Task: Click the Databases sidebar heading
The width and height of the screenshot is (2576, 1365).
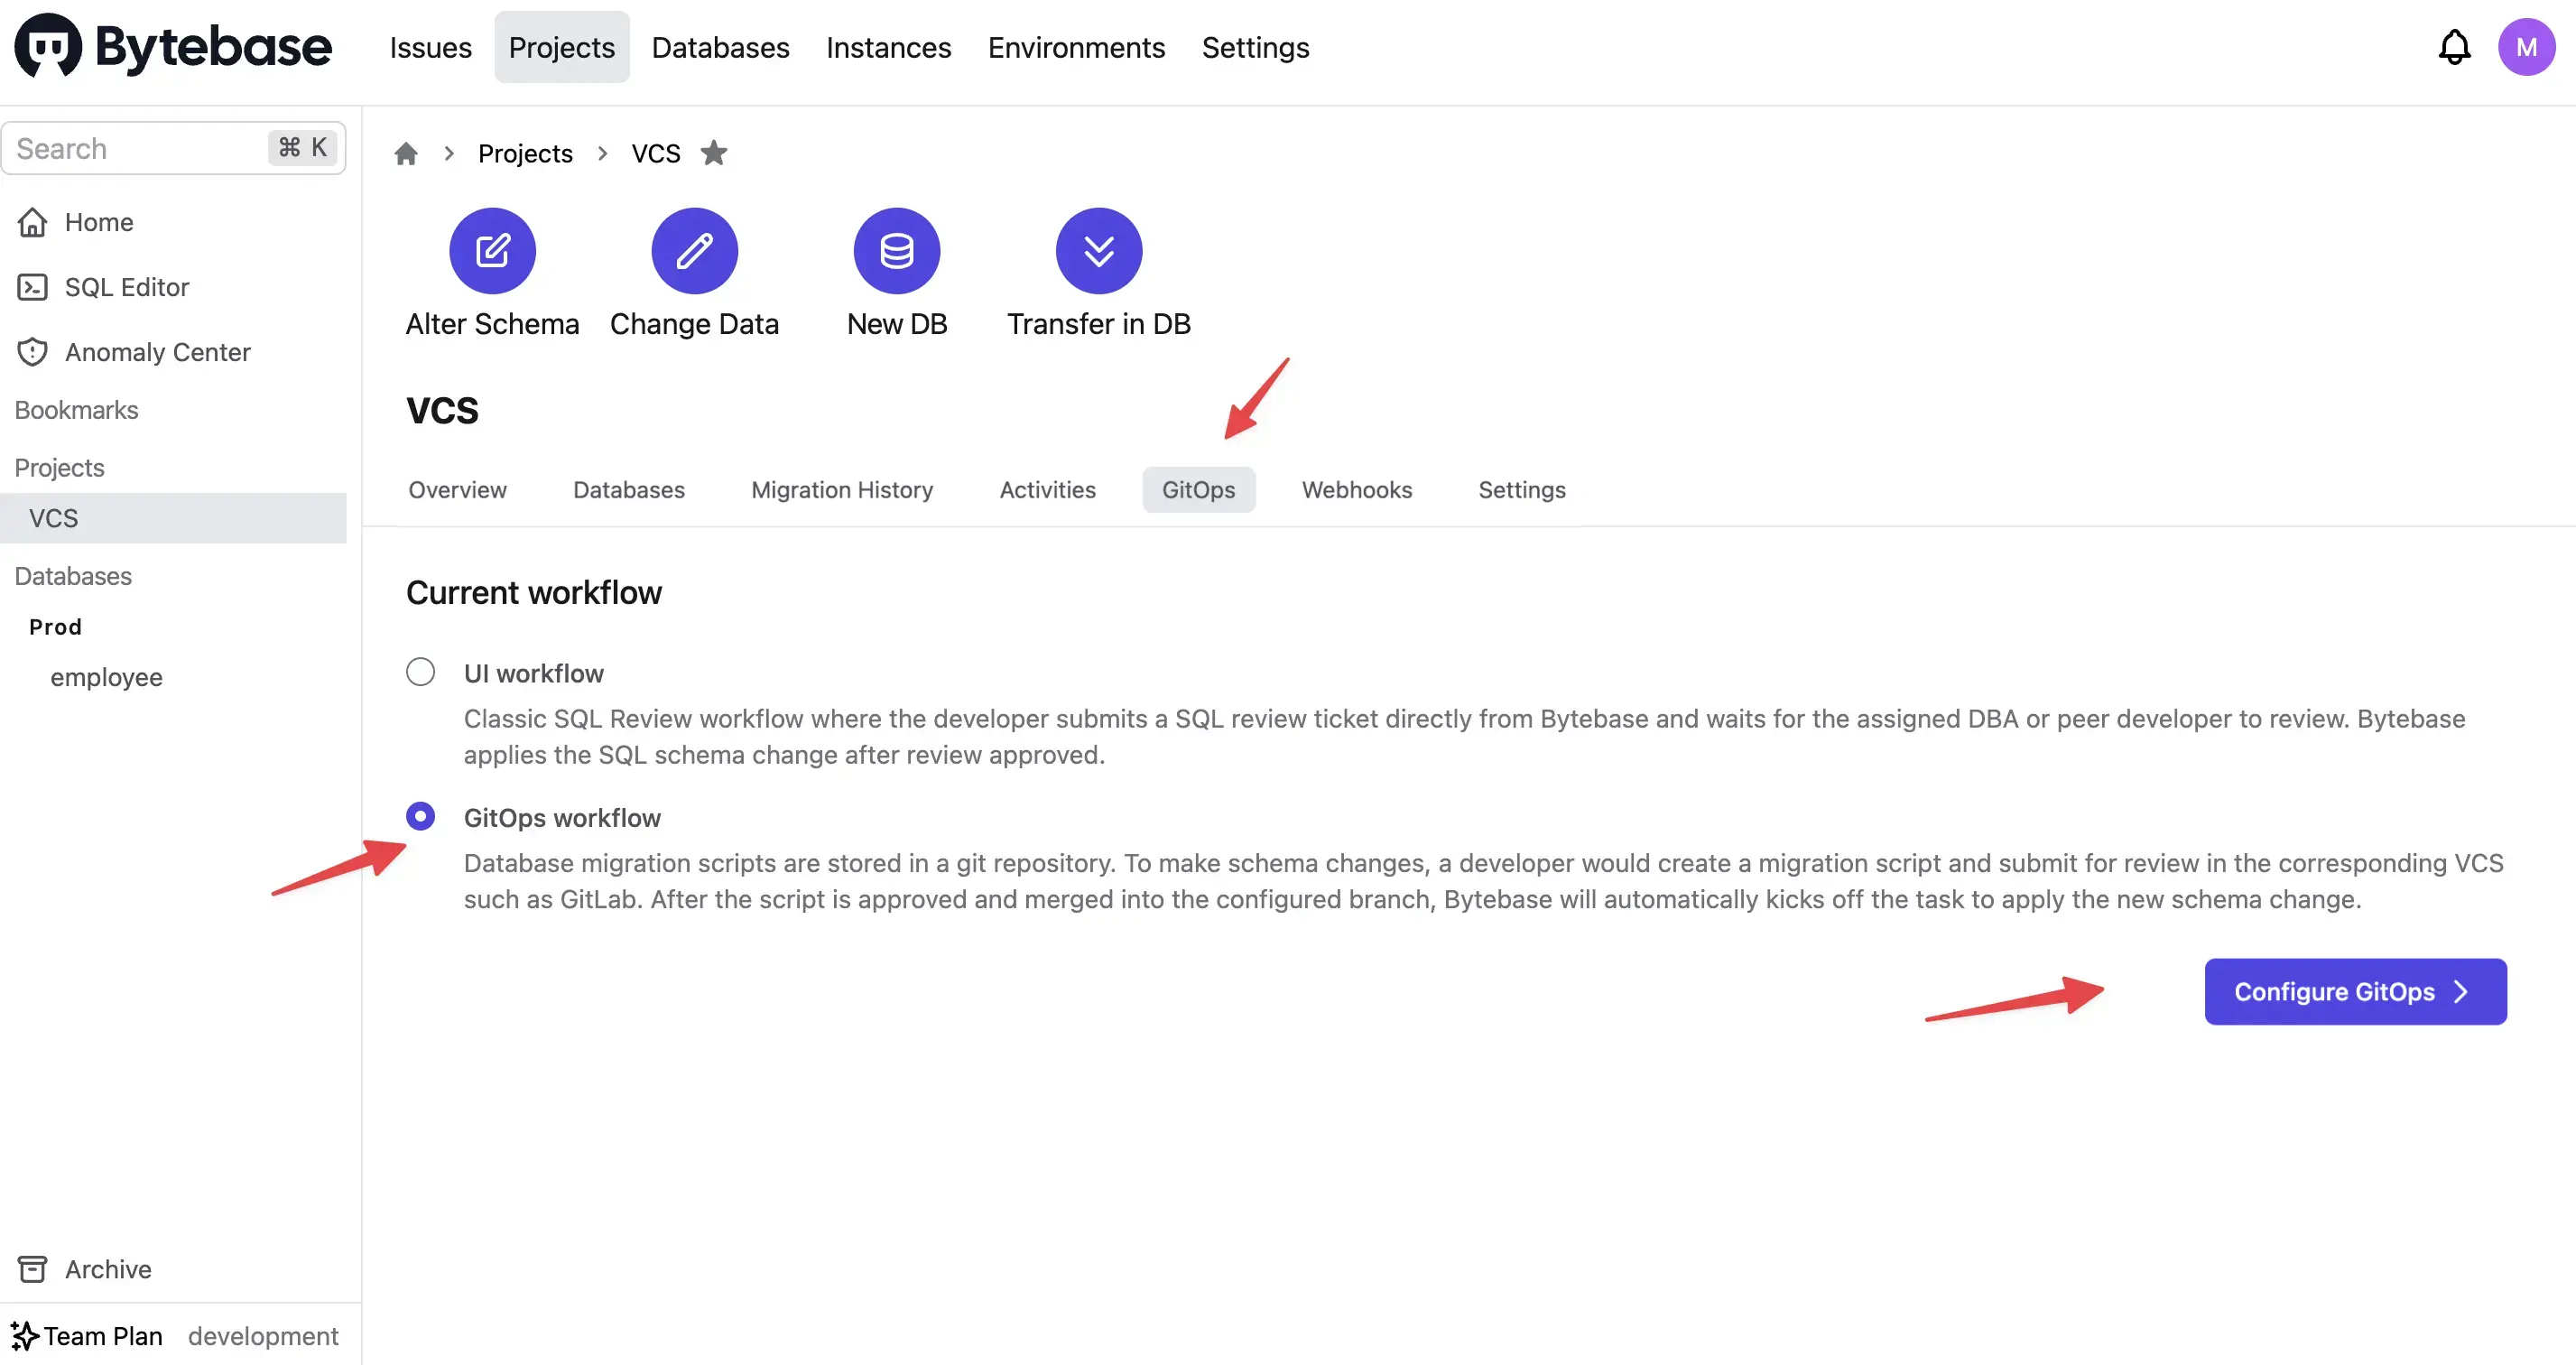Action: click(73, 576)
